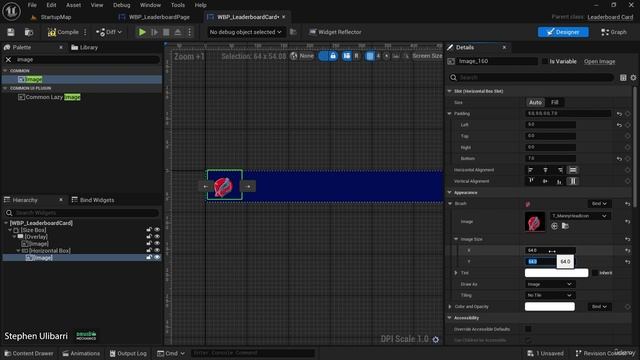This screenshot has width=640, height=360.
Task: Open the Asset menu
Action: (x=73, y=5)
